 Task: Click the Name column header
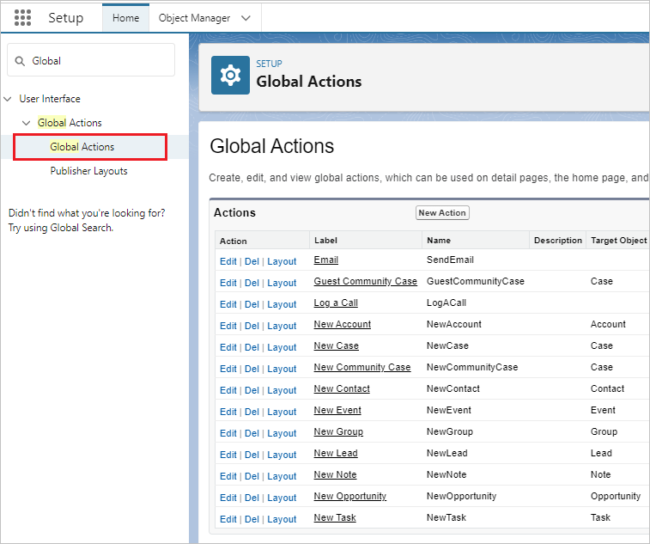439,240
